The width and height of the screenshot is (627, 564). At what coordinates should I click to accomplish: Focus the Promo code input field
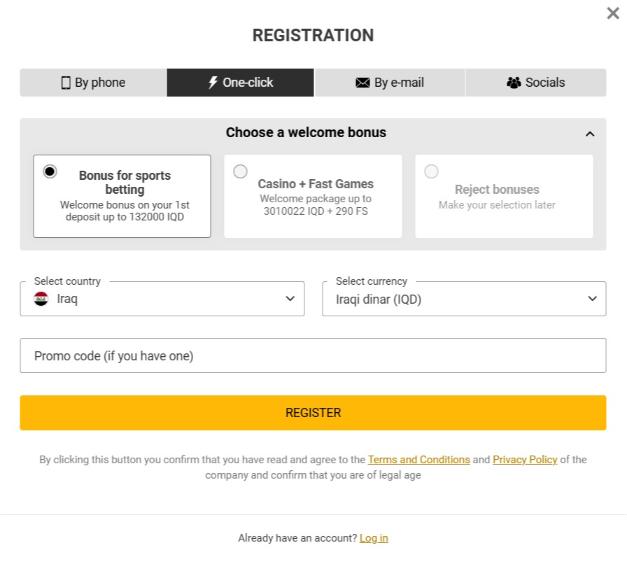(313, 356)
